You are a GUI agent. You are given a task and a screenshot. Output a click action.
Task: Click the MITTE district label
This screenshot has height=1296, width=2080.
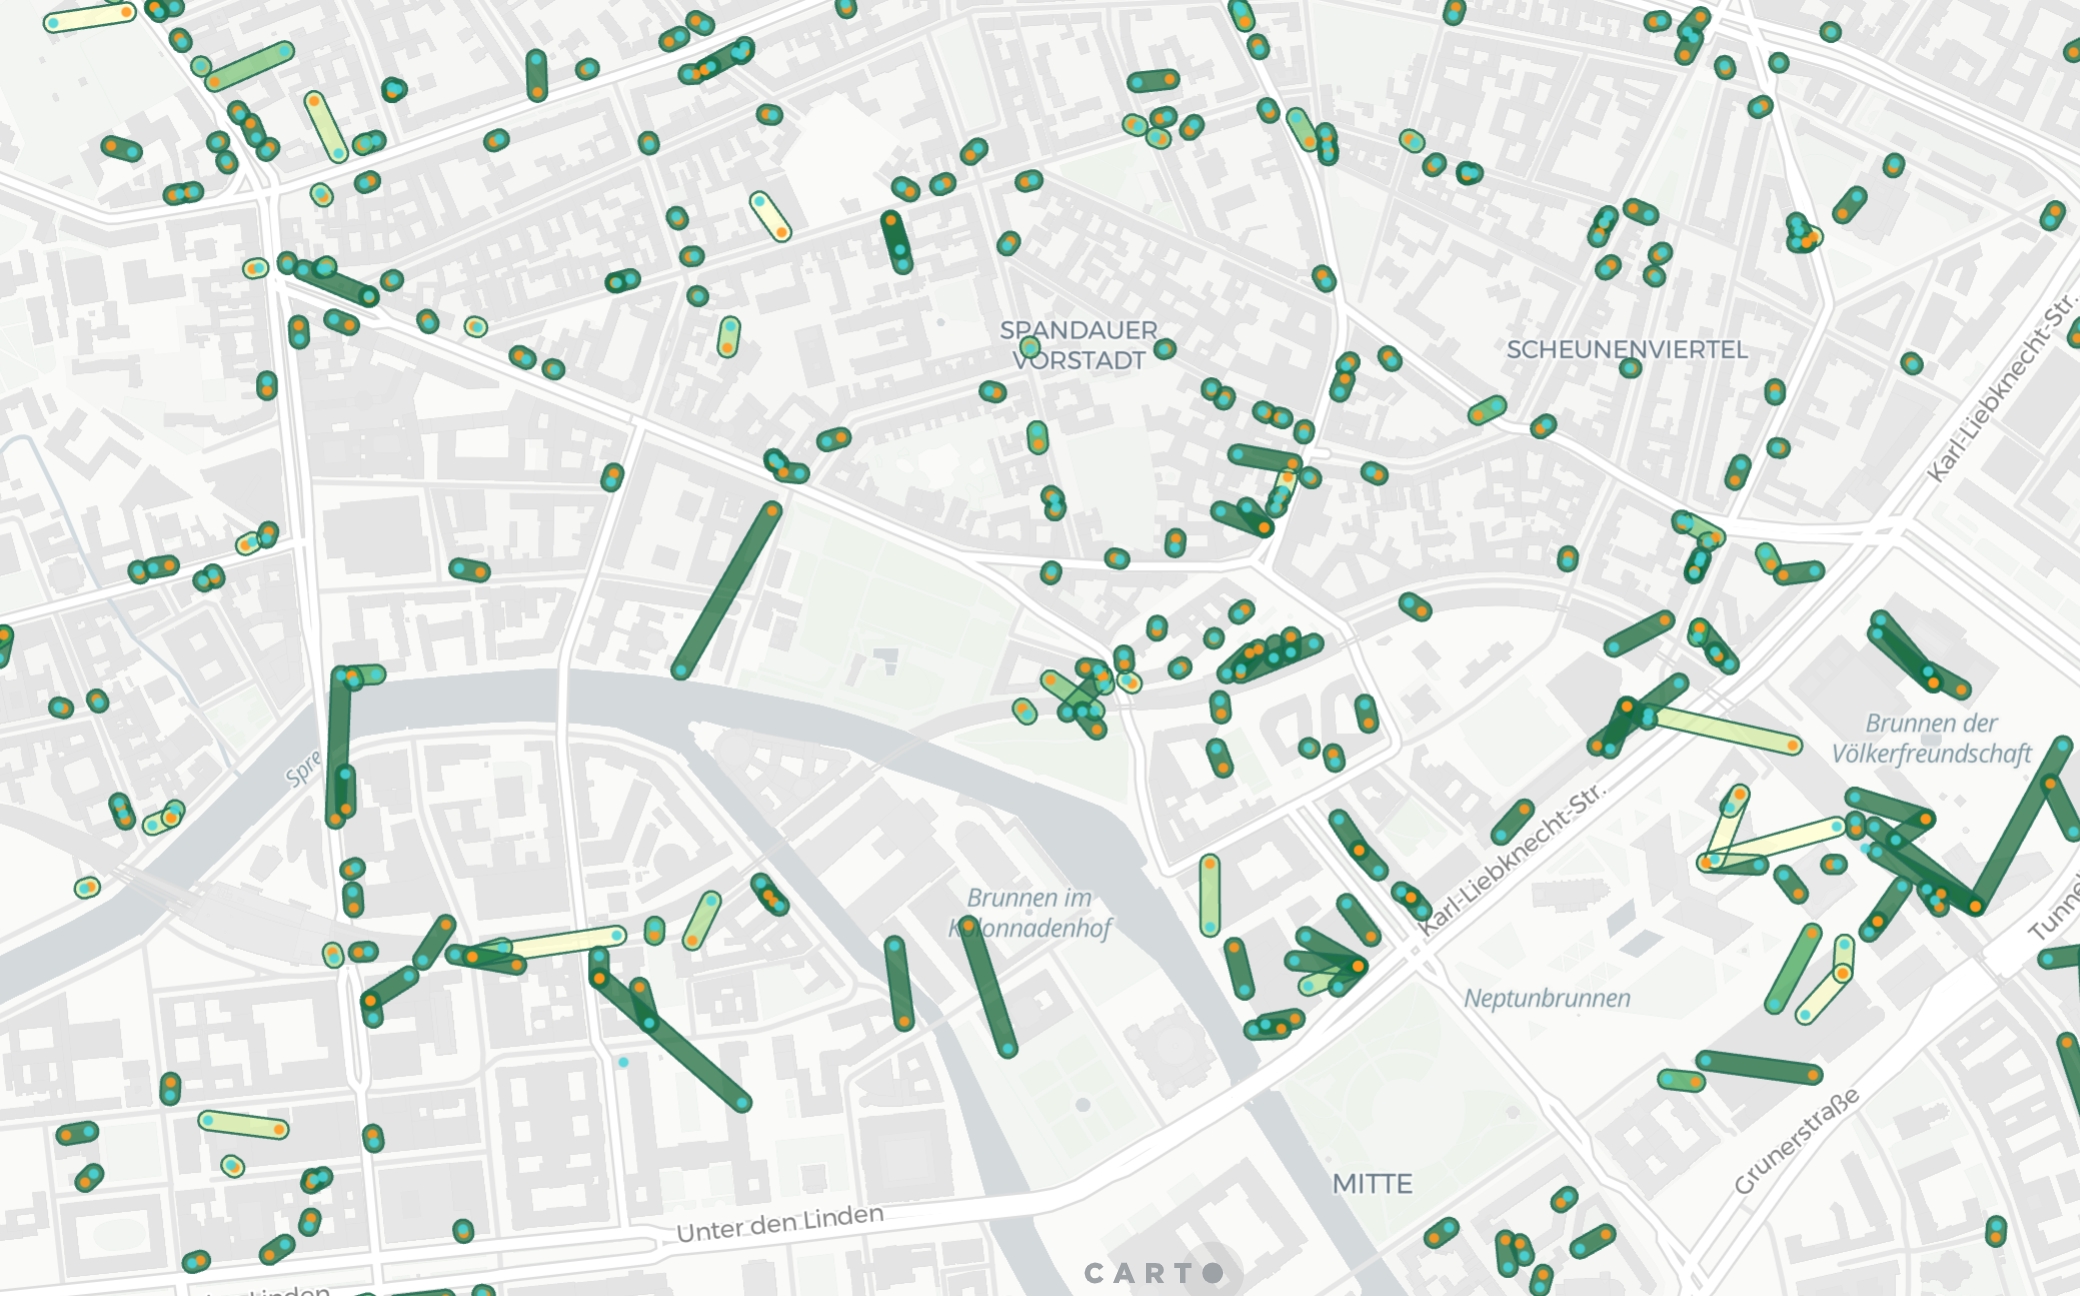(x=1372, y=1184)
